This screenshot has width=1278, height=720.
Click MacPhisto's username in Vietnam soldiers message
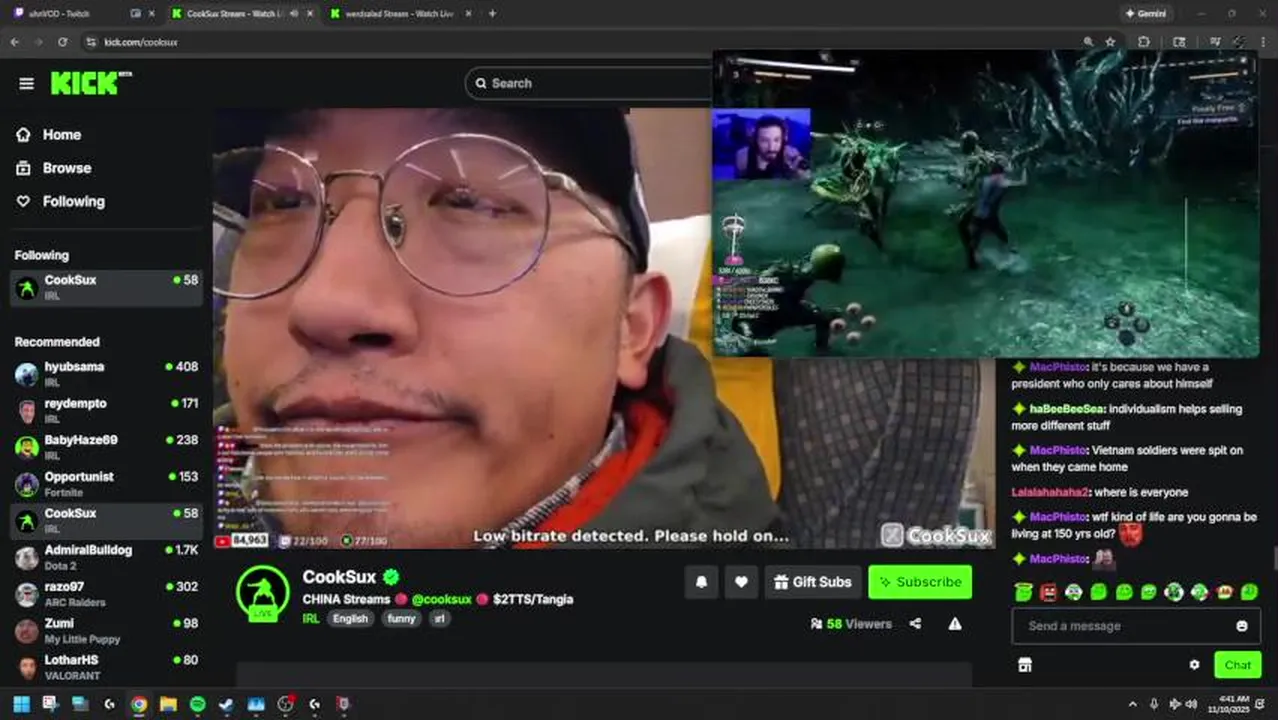tap(1058, 451)
